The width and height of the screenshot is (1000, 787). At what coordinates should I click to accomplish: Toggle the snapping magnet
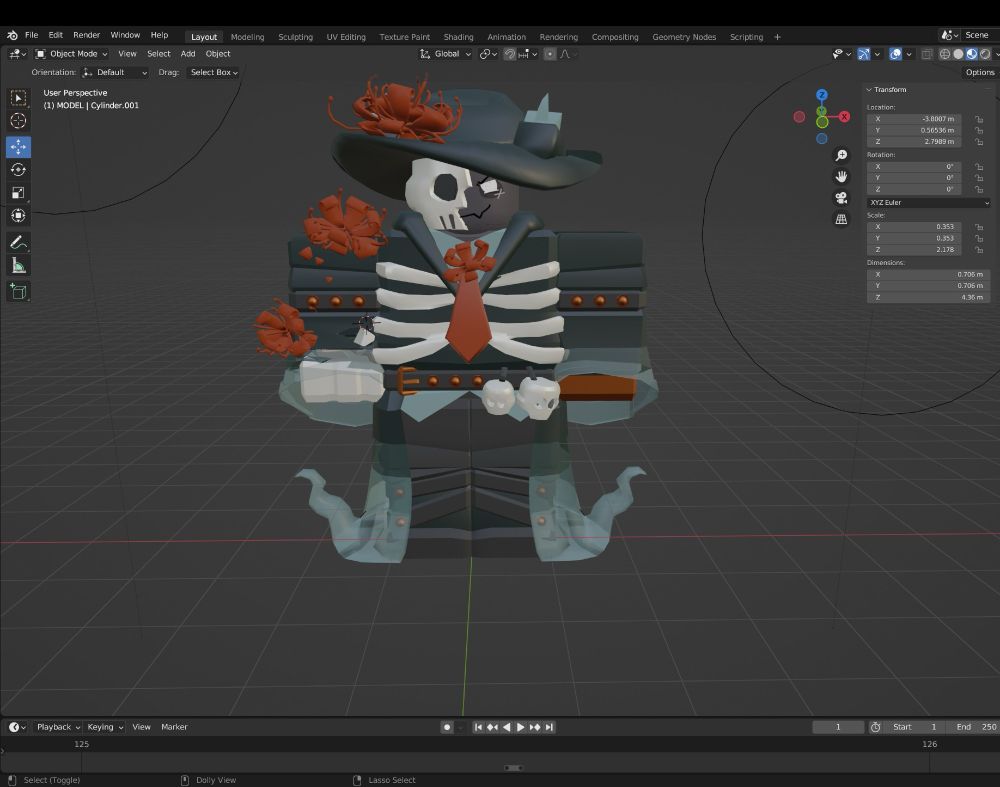point(510,54)
